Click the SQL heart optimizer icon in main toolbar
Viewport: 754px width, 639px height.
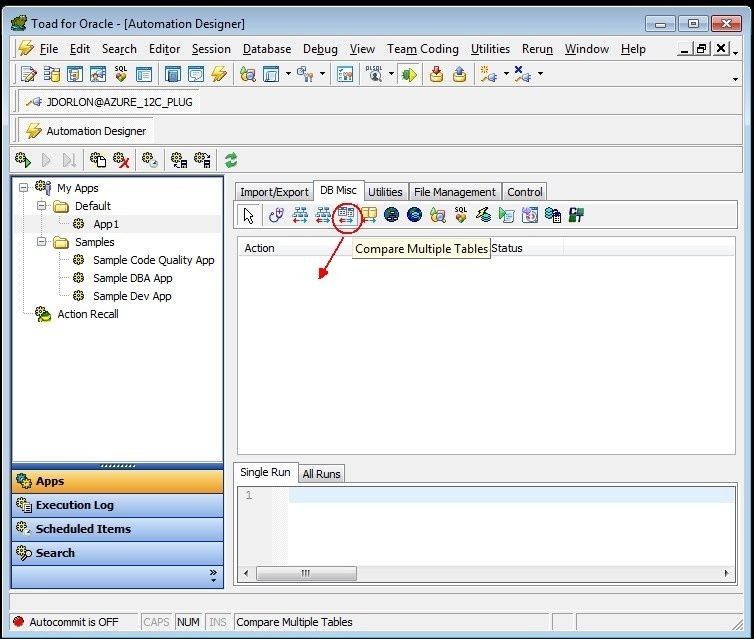pos(121,74)
